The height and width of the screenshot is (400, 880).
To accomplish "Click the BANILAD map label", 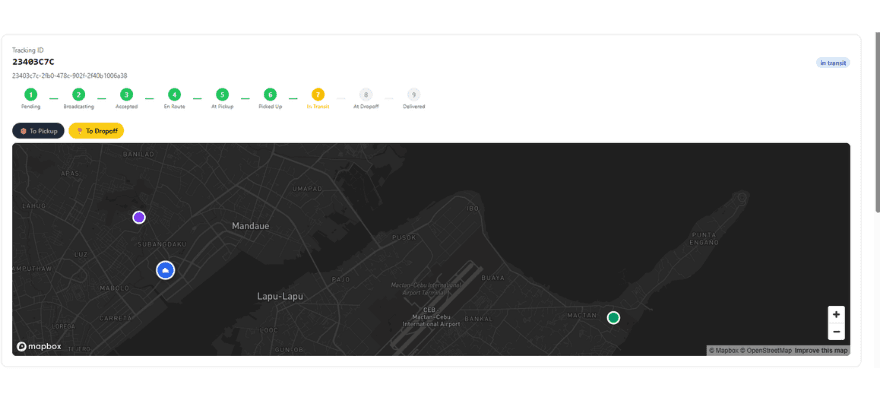I will click(x=138, y=153).
